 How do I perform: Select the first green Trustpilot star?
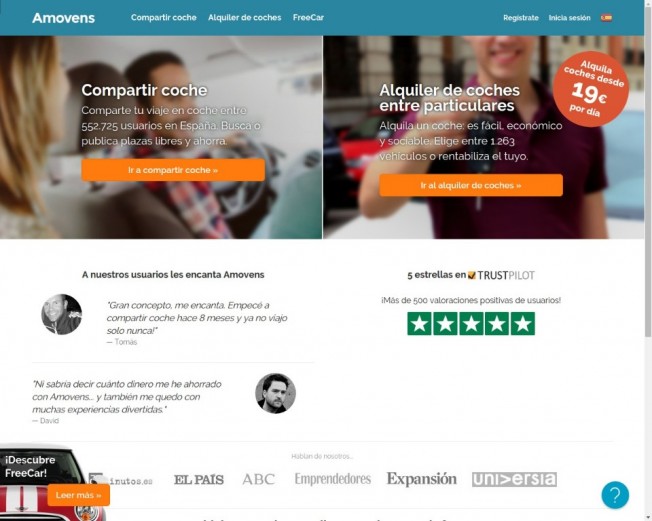(420, 323)
